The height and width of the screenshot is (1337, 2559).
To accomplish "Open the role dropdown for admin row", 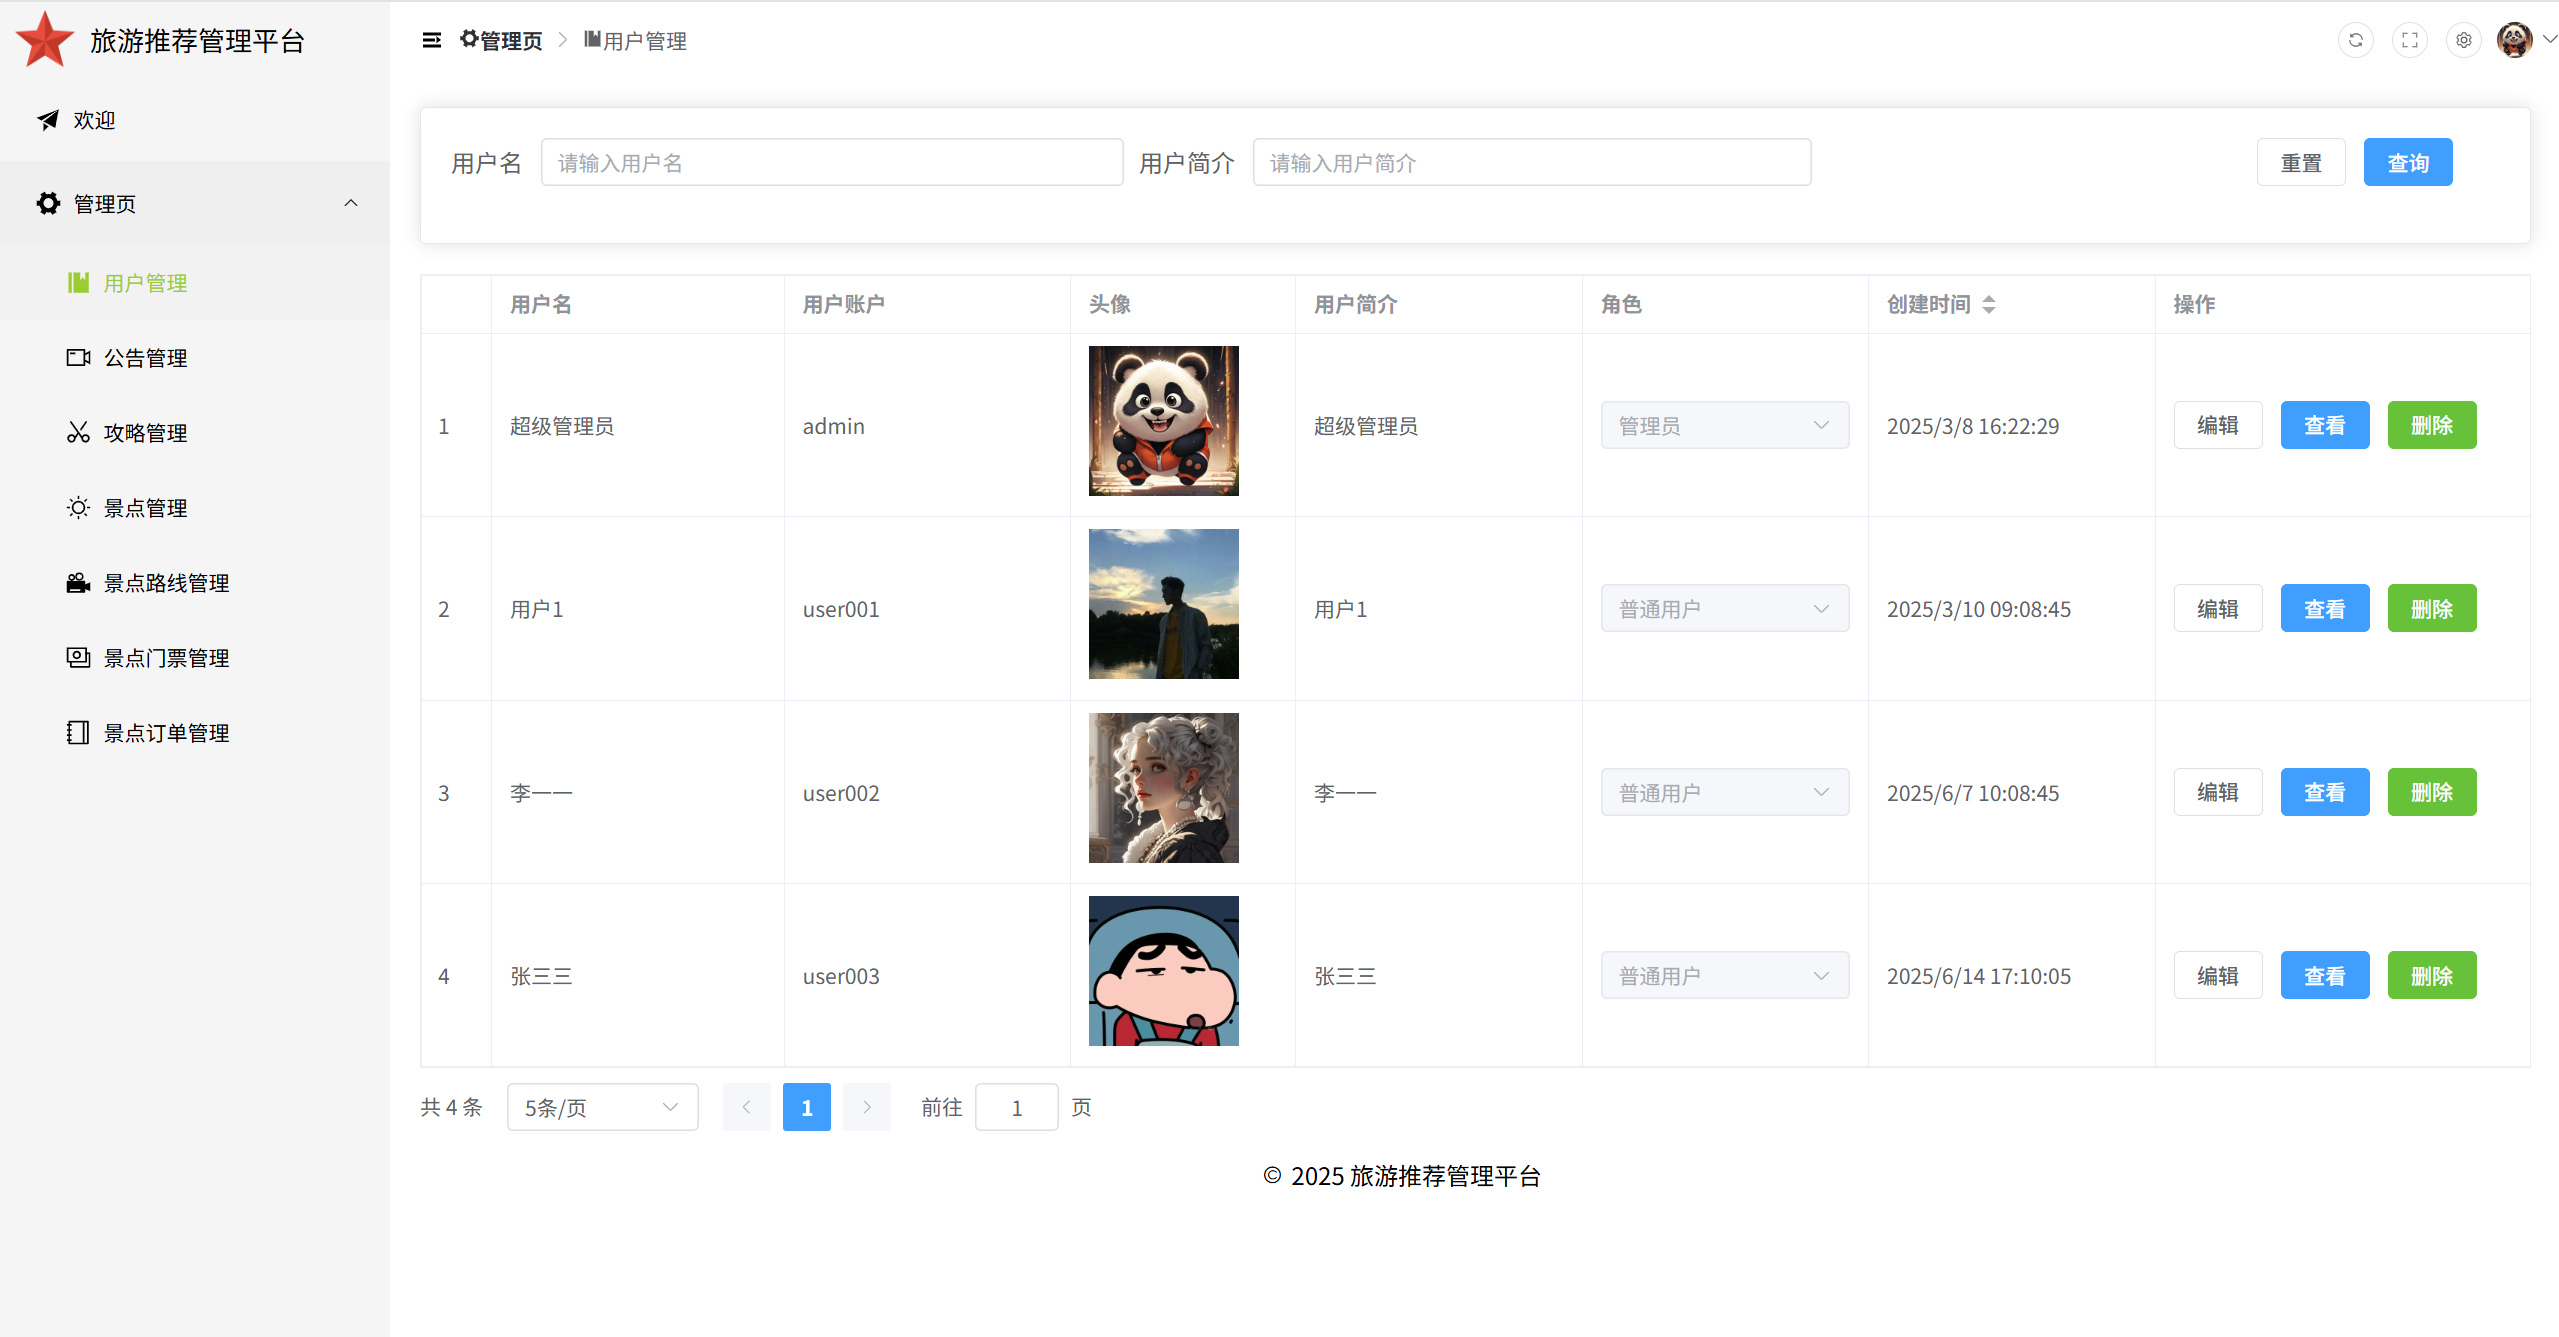I will coord(1724,426).
